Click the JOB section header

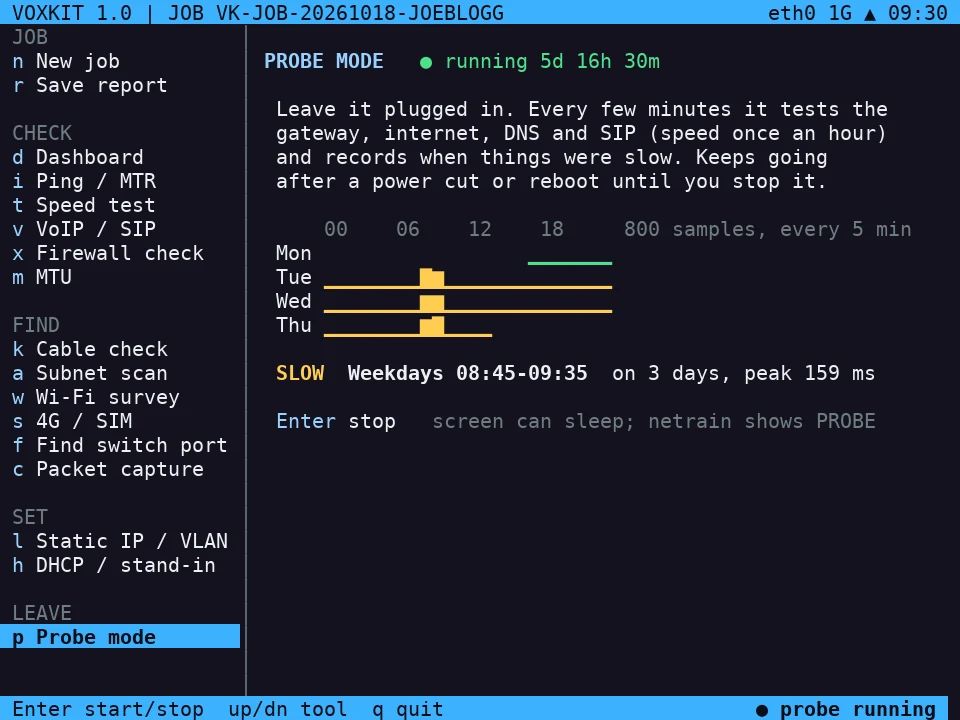[30, 37]
